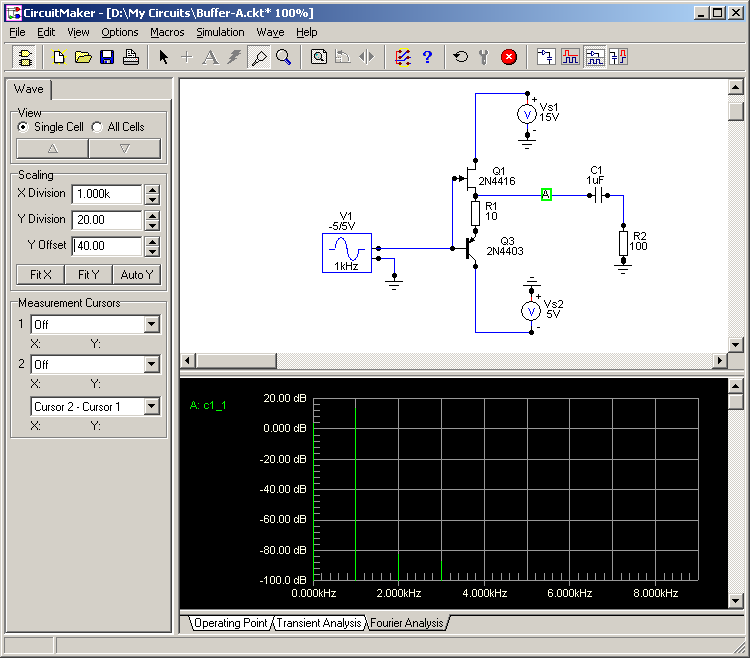
Task: Select the Zoom magnifier tool
Action: (x=283, y=57)
